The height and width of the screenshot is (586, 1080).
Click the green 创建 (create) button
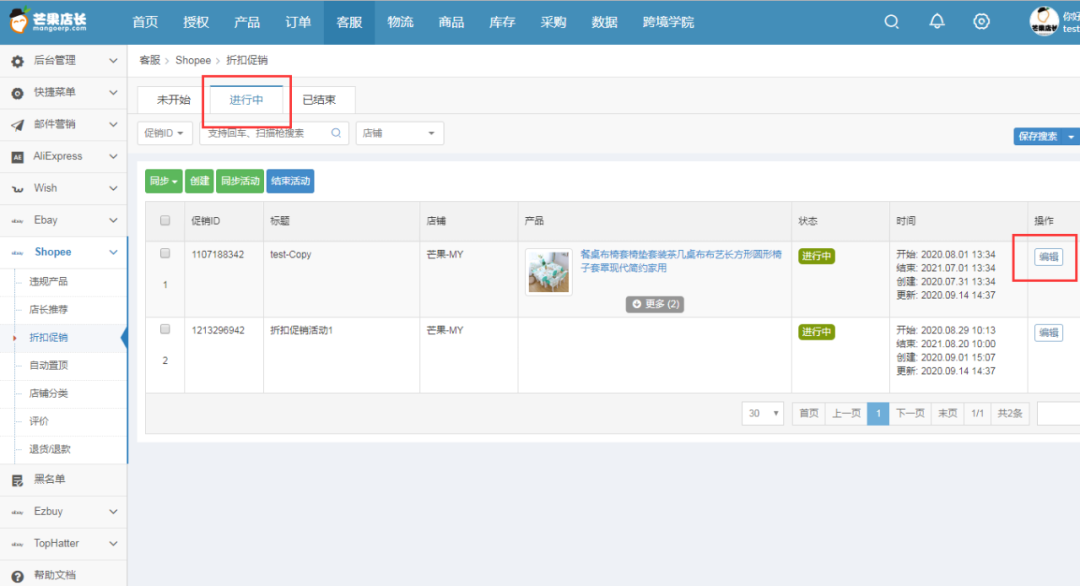[199, 182]
